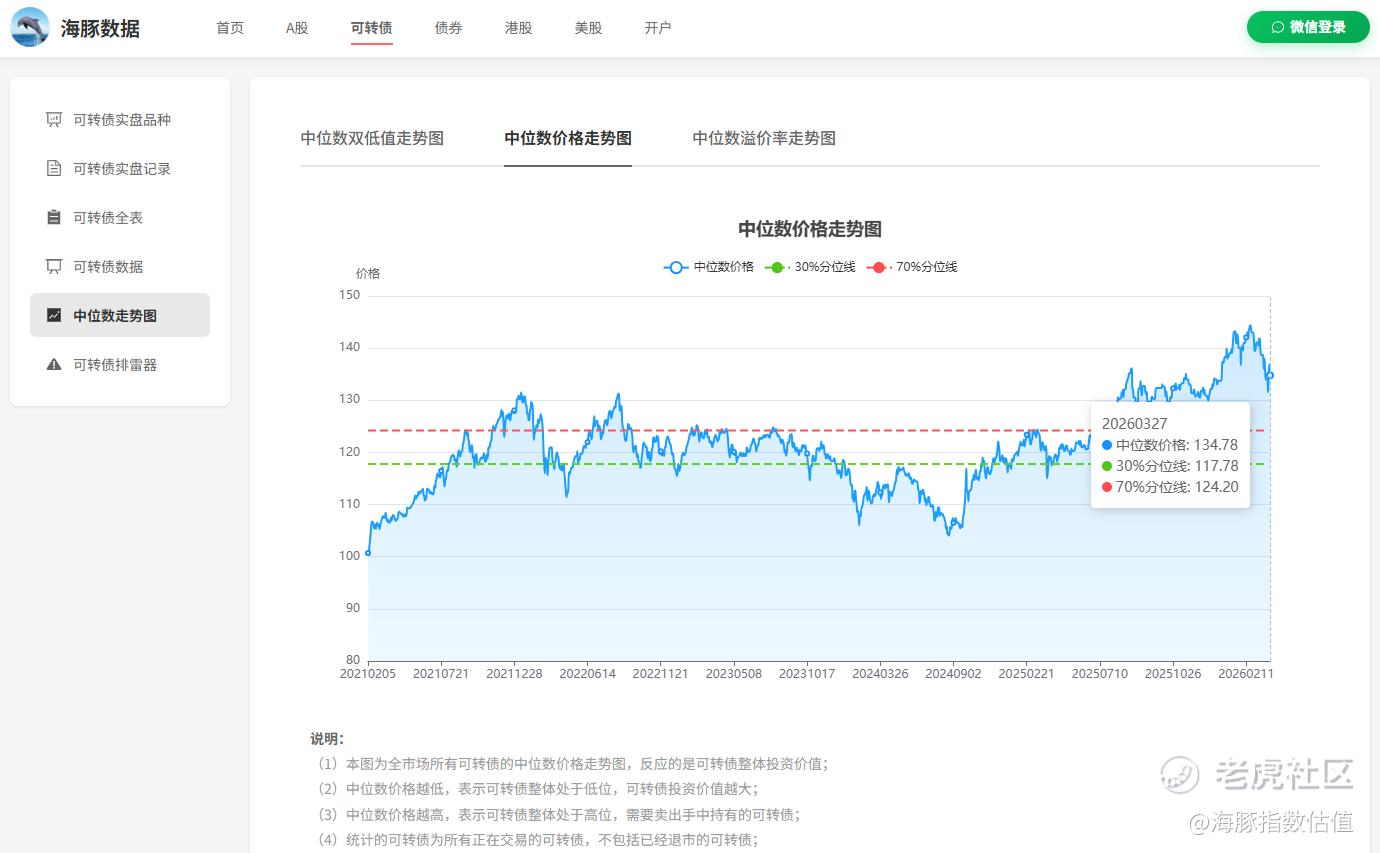Click the 首页 navigation link
This screenshot has height=853, width=1380.
(x=230, y=28)
